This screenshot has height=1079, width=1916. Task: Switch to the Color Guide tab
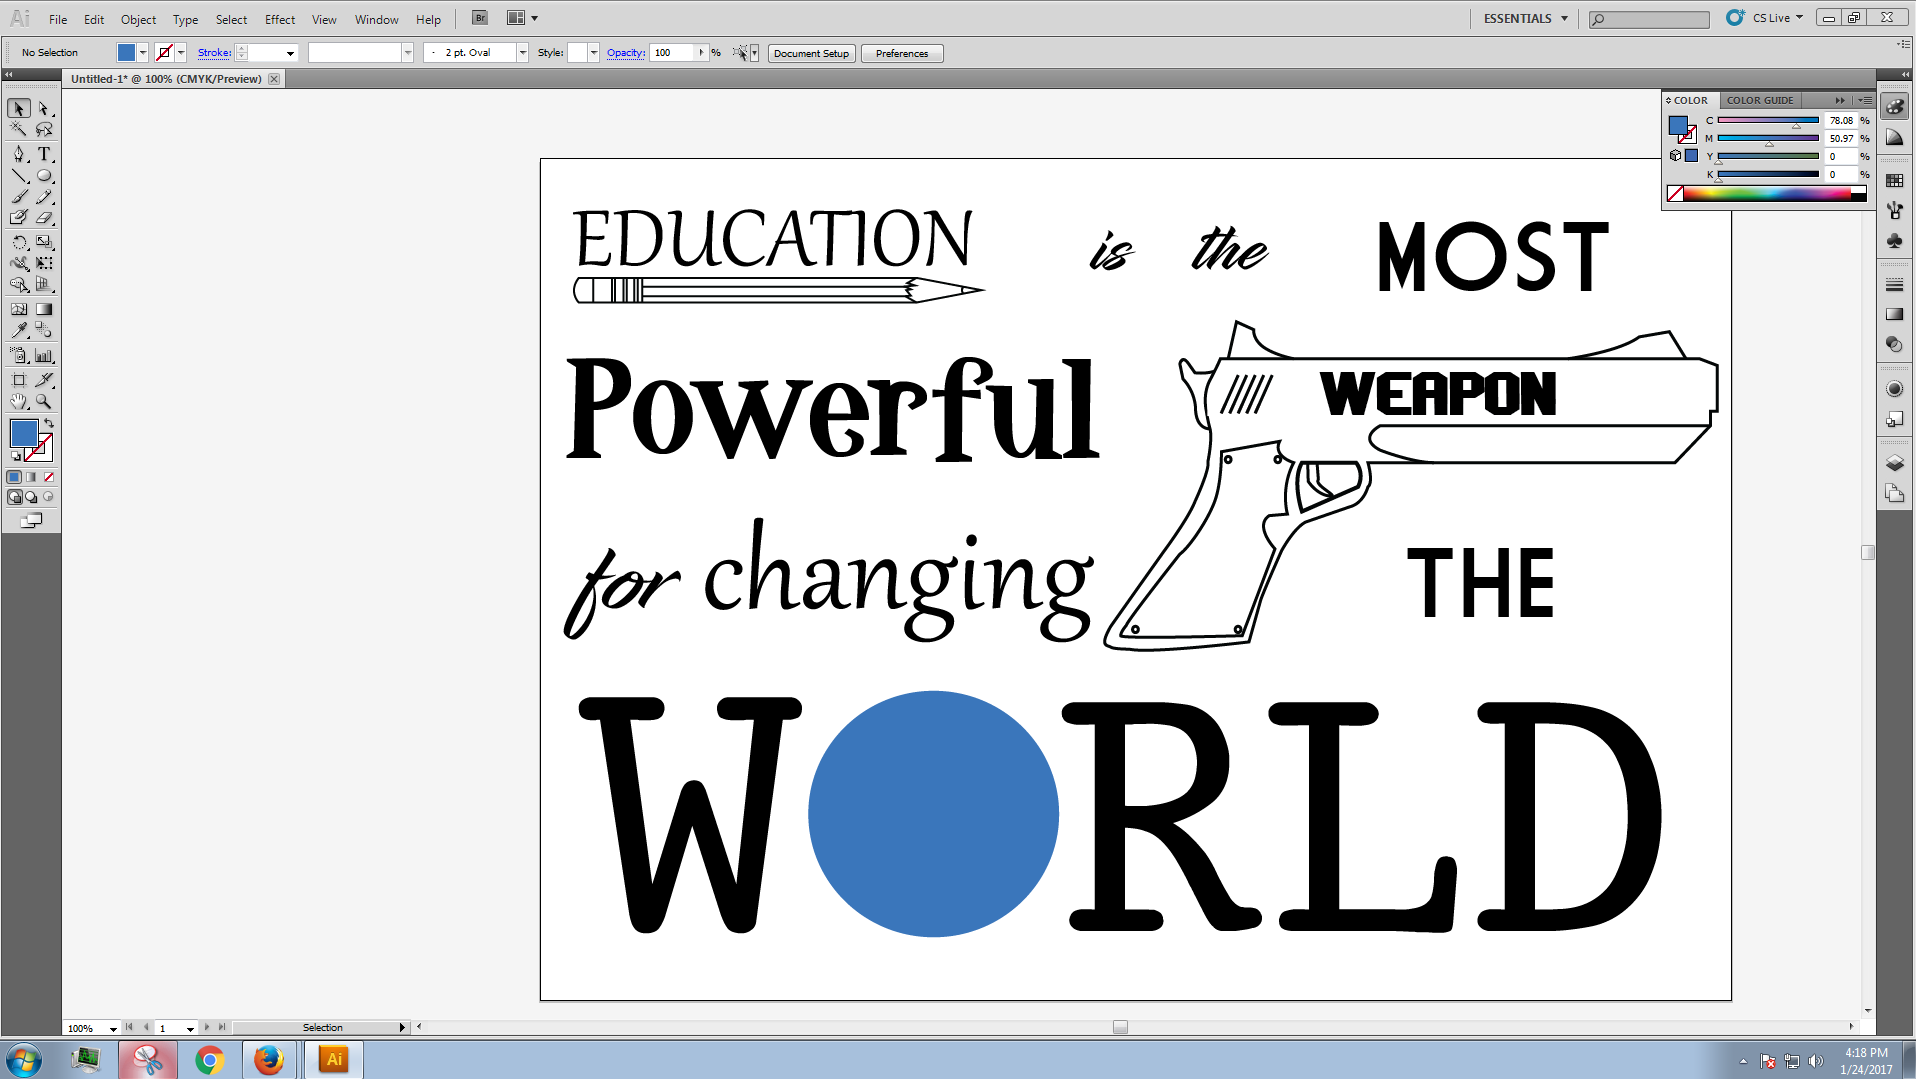1759,100
